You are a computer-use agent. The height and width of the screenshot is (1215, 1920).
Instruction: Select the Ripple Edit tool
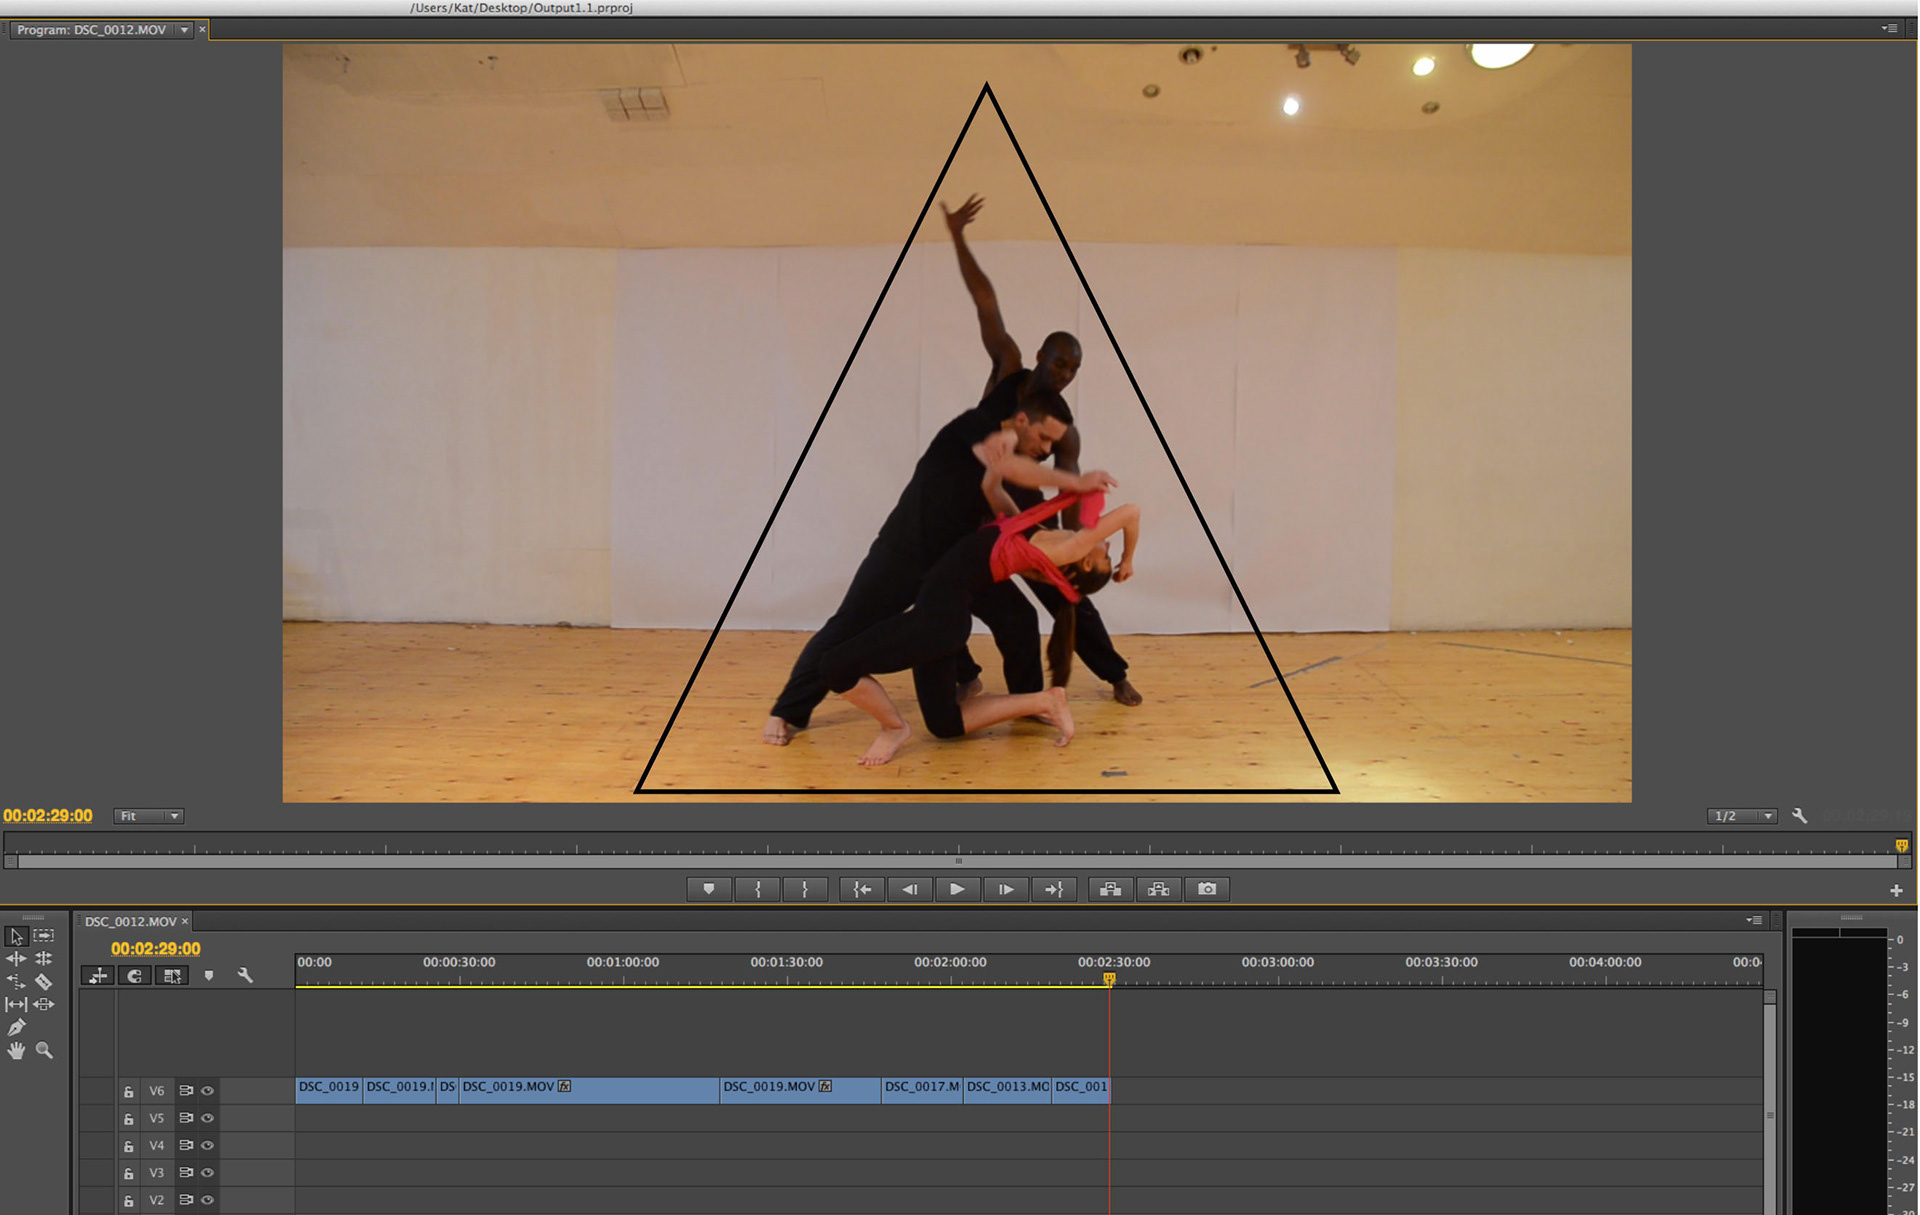coord(16,958)
